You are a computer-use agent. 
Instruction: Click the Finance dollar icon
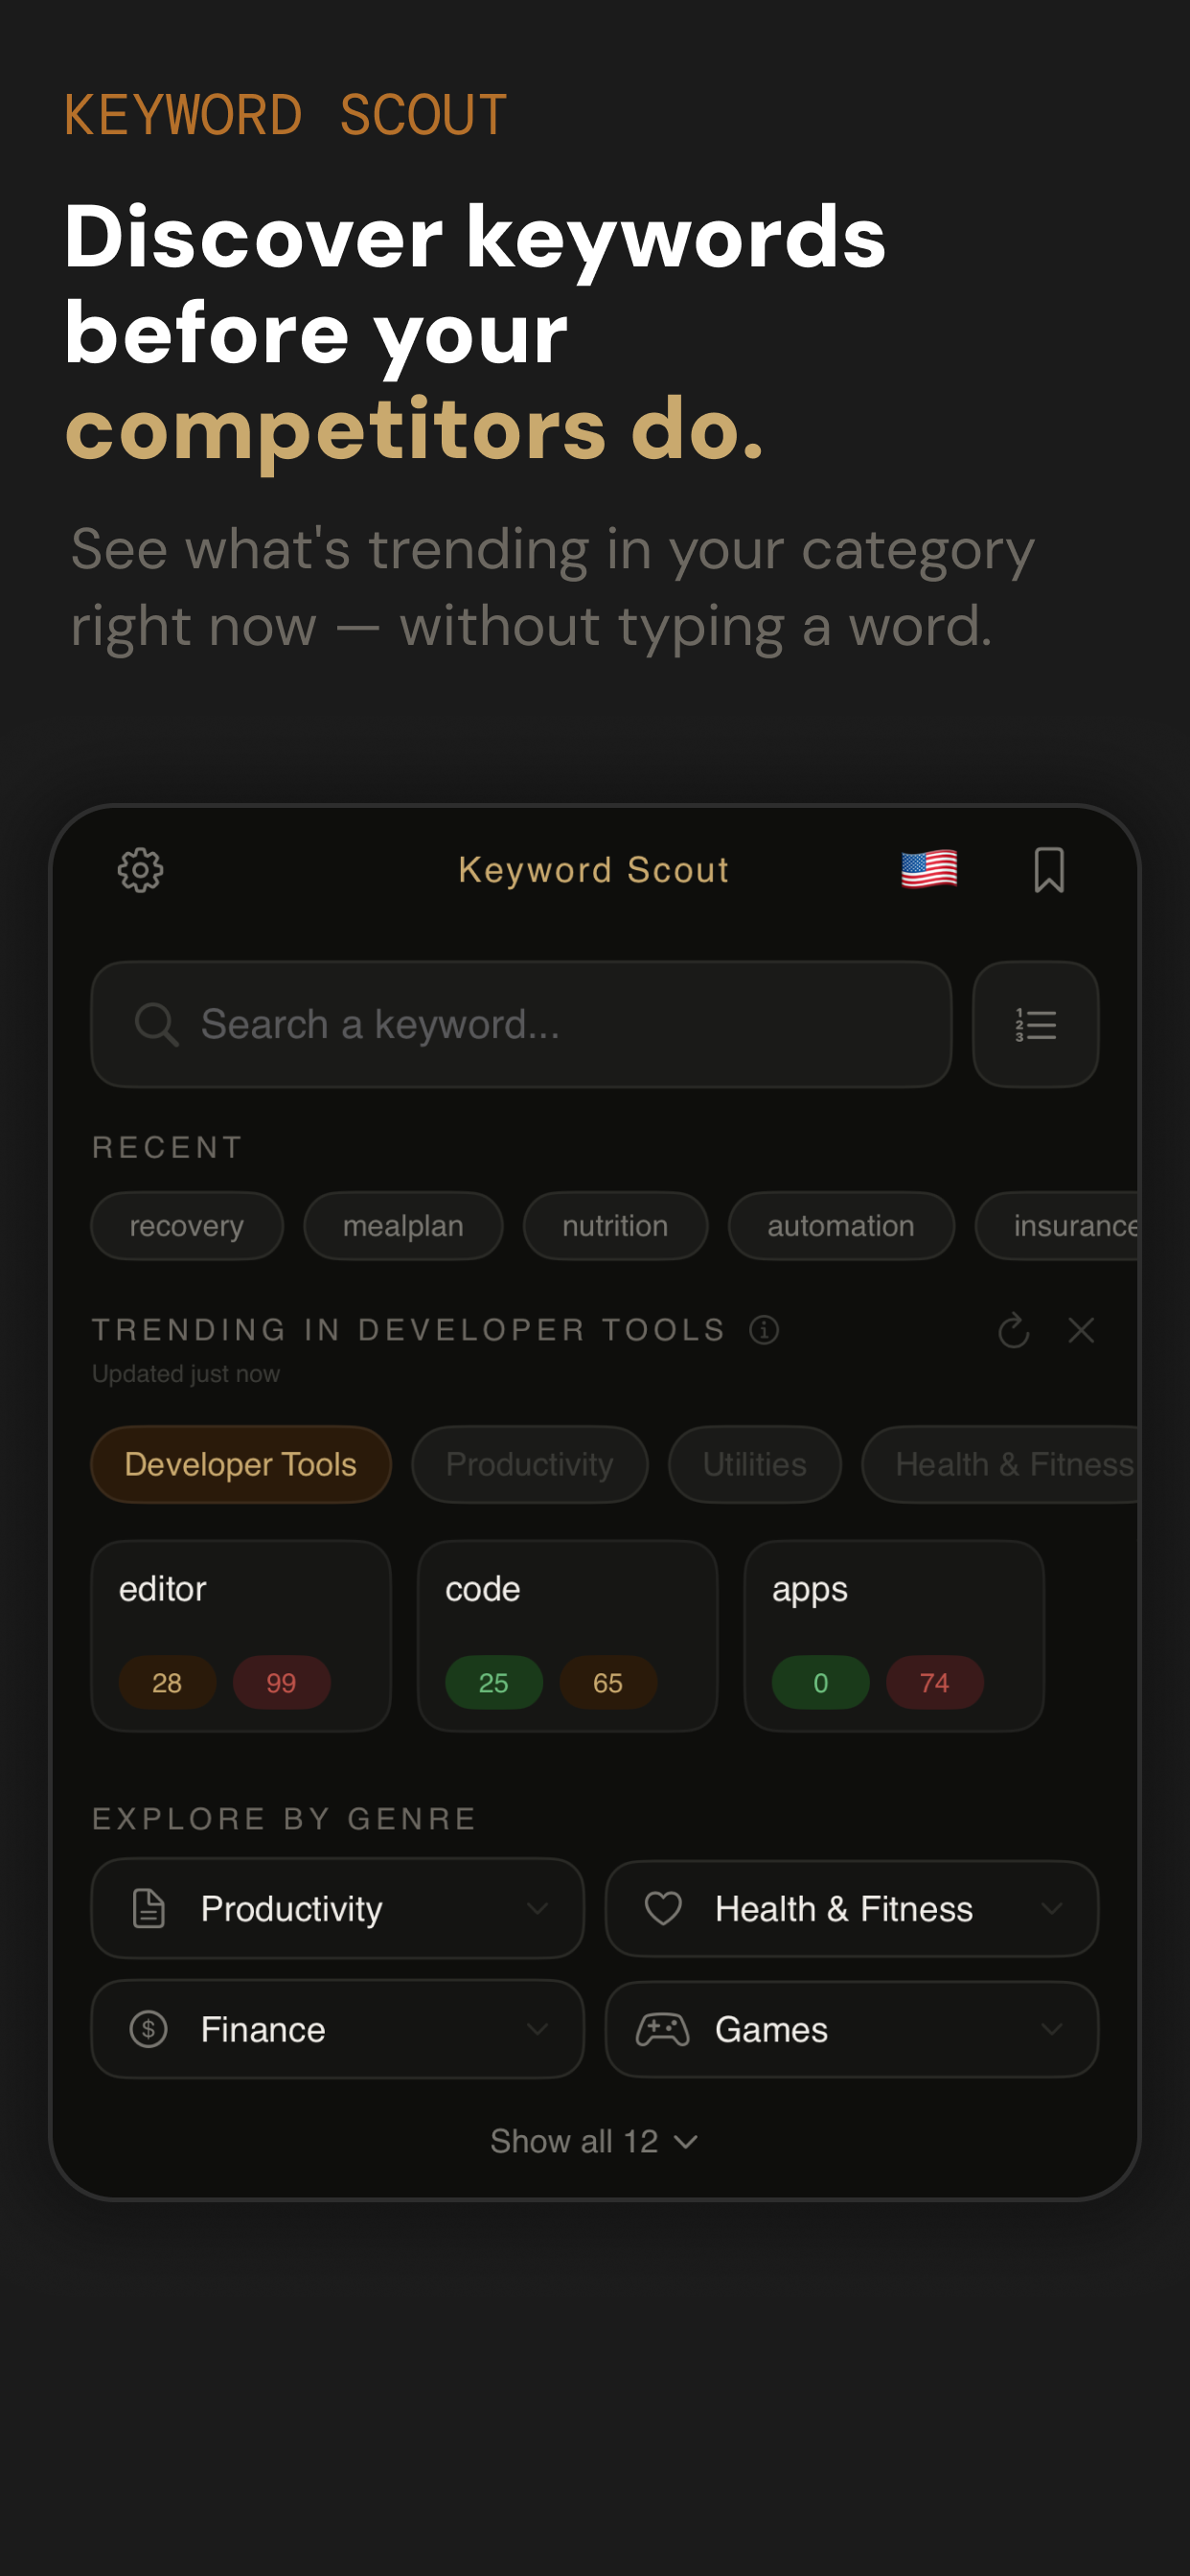pos(148,2029)
